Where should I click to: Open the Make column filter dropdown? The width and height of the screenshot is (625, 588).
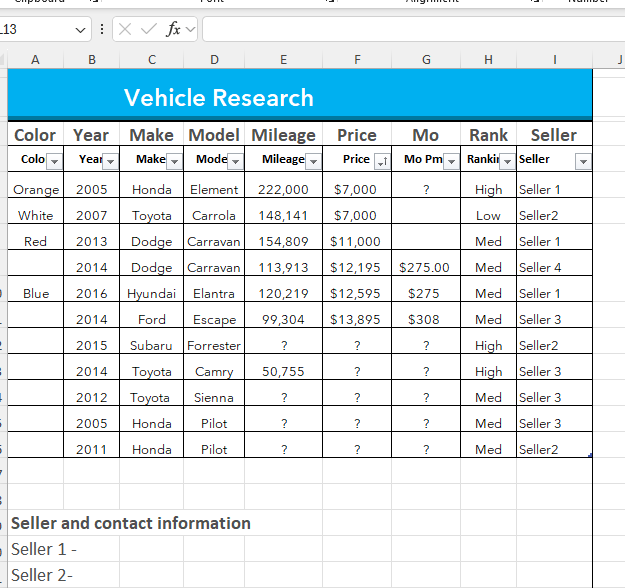pos(175,161)
